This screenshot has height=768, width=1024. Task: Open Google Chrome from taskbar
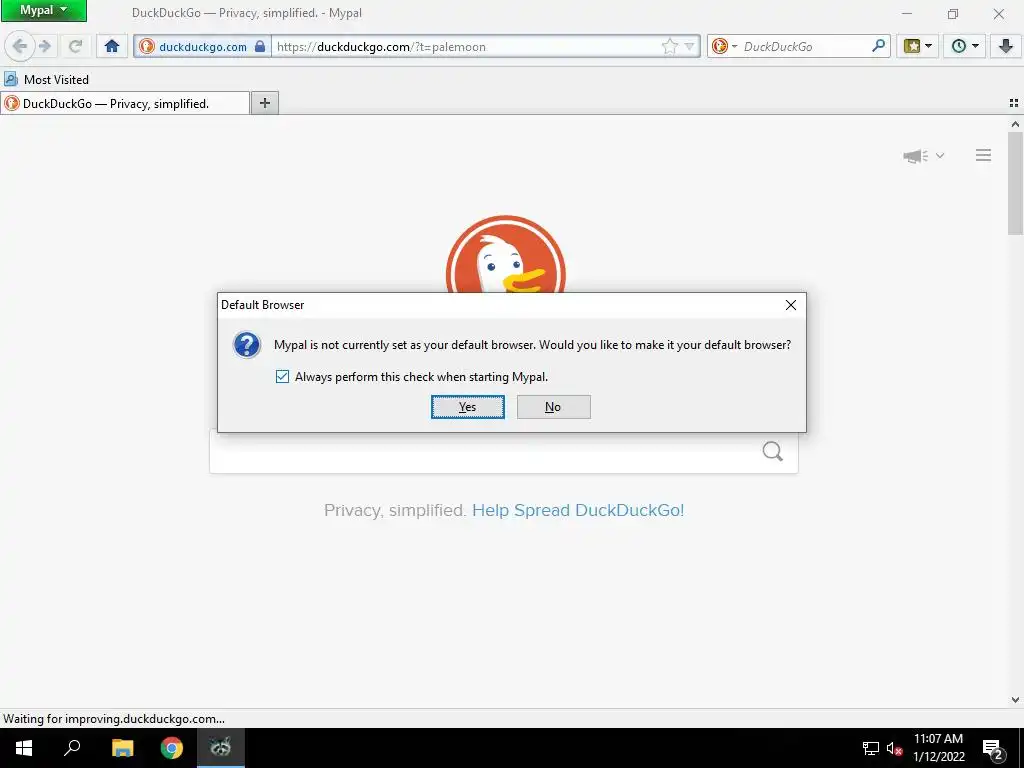pyautogui.click(x=172, y=748)
